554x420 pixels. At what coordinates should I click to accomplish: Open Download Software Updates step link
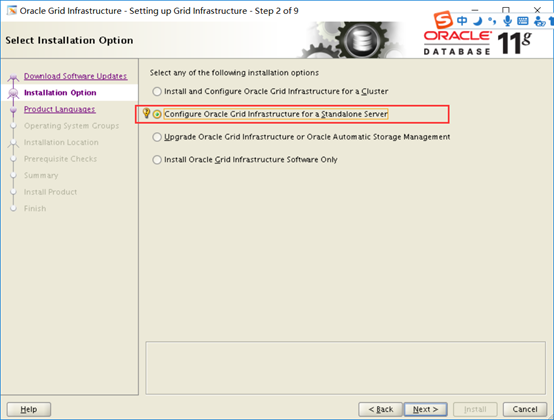point(75,76)
